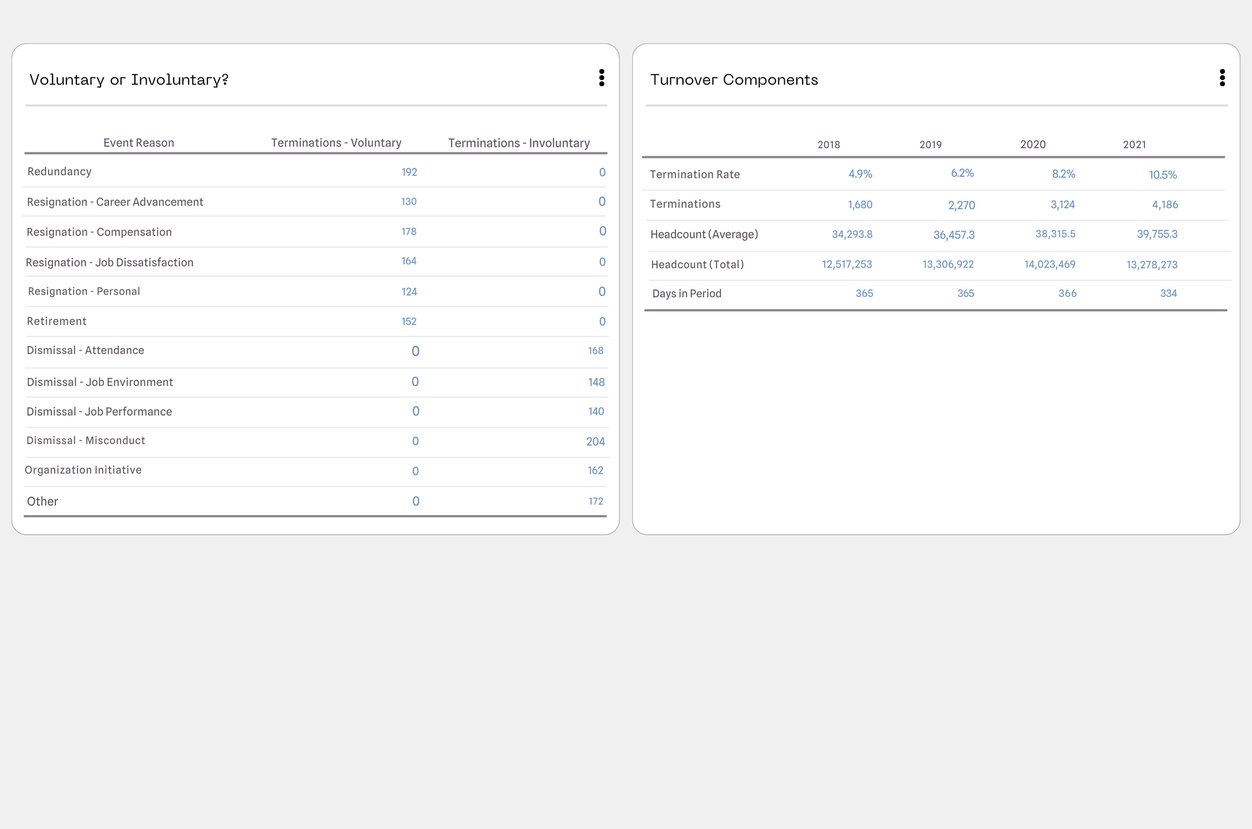Select the Terminations - Involuntary column header

(518, 142)
